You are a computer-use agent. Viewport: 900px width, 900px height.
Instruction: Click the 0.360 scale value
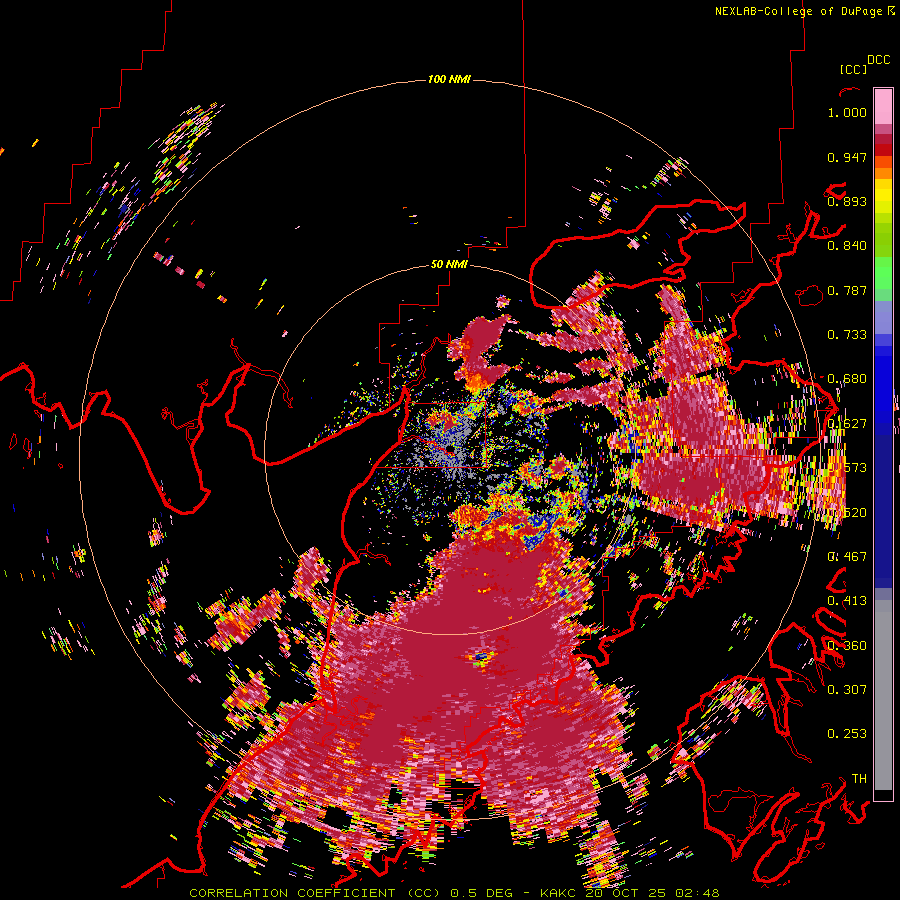[x=847, y=646]
